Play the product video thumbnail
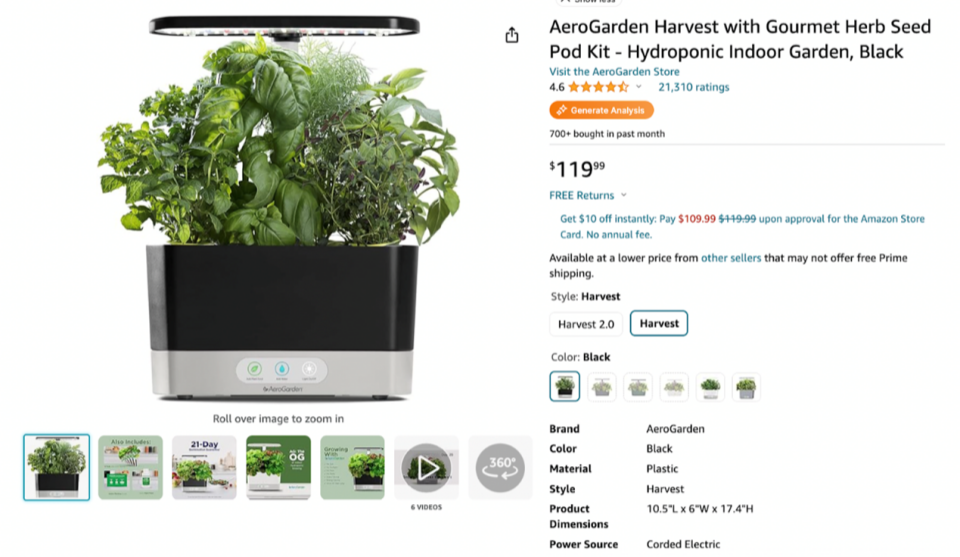 pos(426,468)
